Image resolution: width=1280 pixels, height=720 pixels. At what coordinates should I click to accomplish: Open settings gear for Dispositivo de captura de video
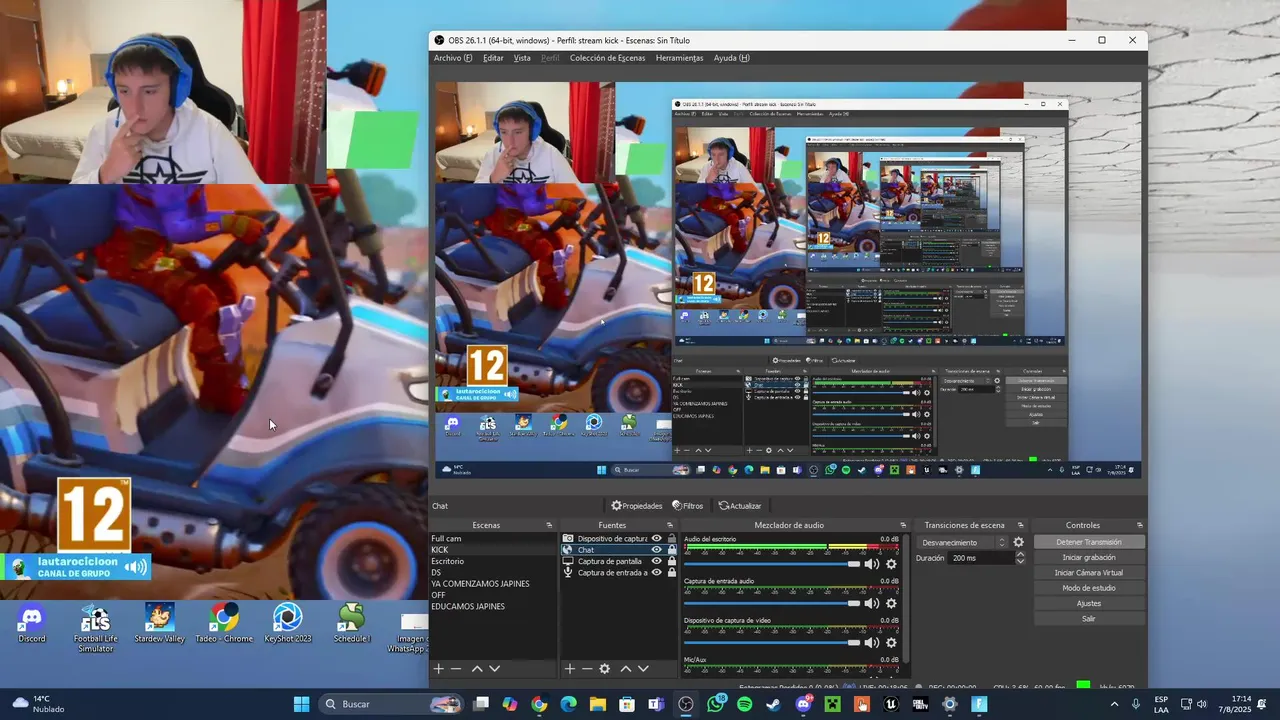click(x=891, y=642)
